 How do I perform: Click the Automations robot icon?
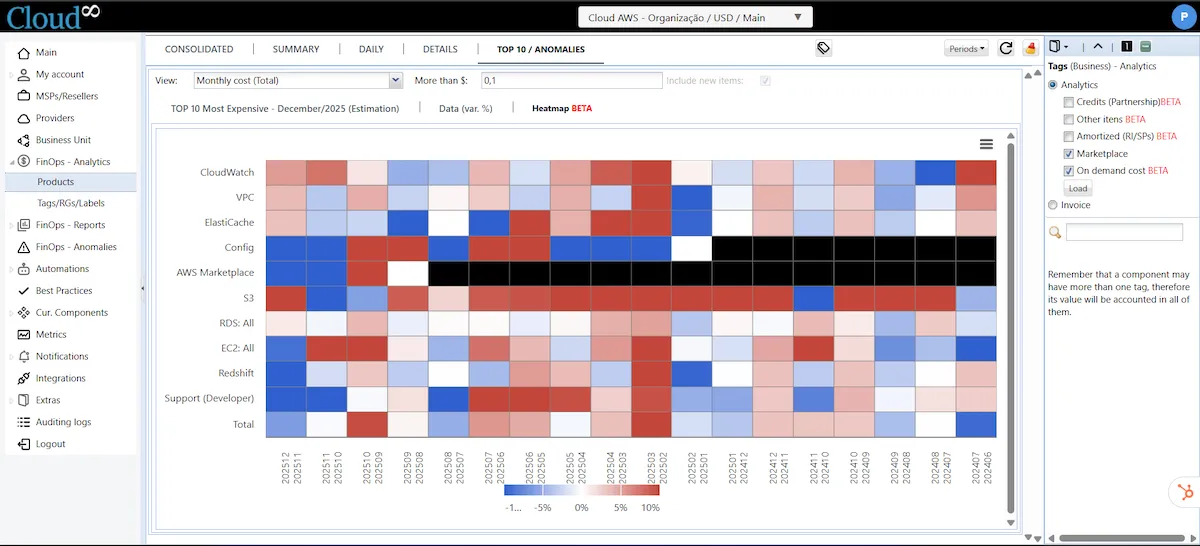pyautogui.click(x=25, y=269)
